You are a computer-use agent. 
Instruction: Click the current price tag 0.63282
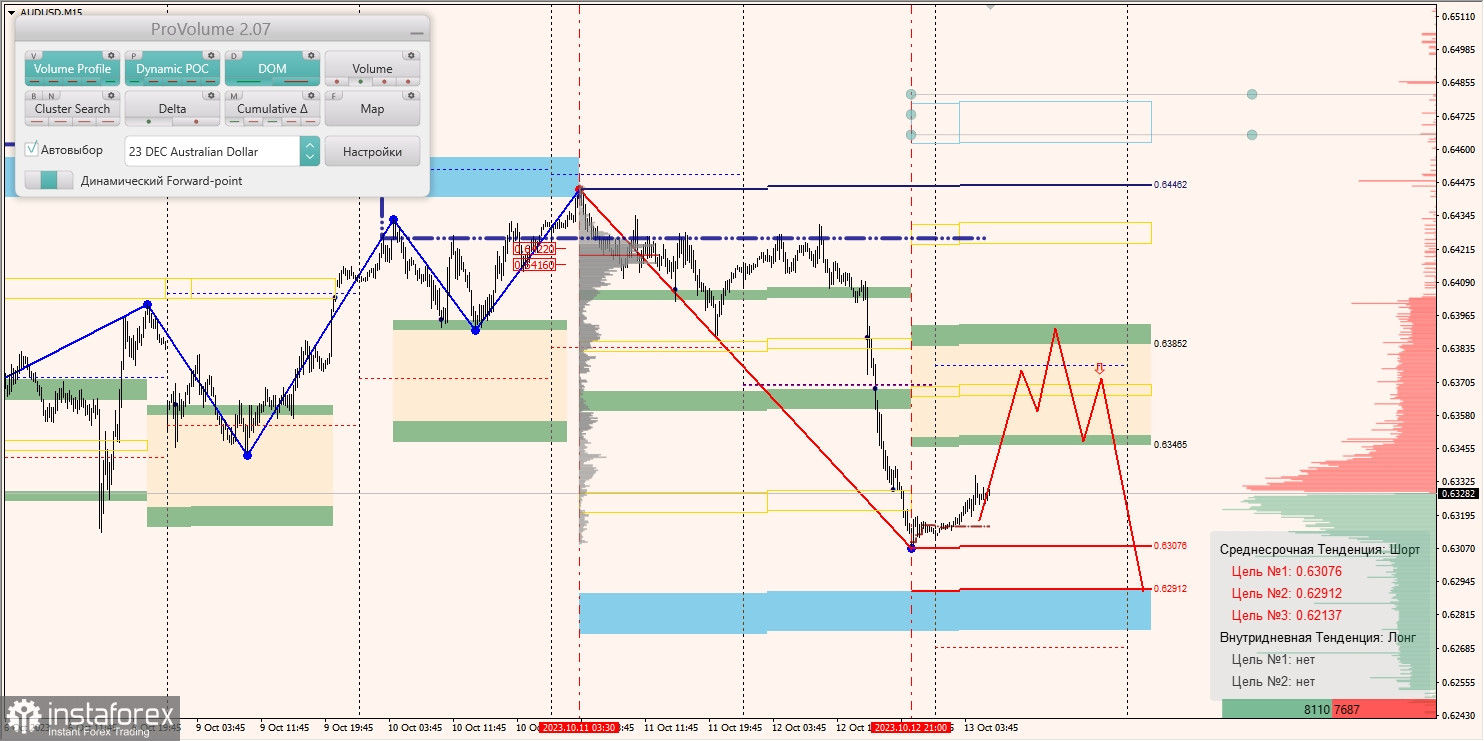pyautogui.click(x=1460, y=493)
